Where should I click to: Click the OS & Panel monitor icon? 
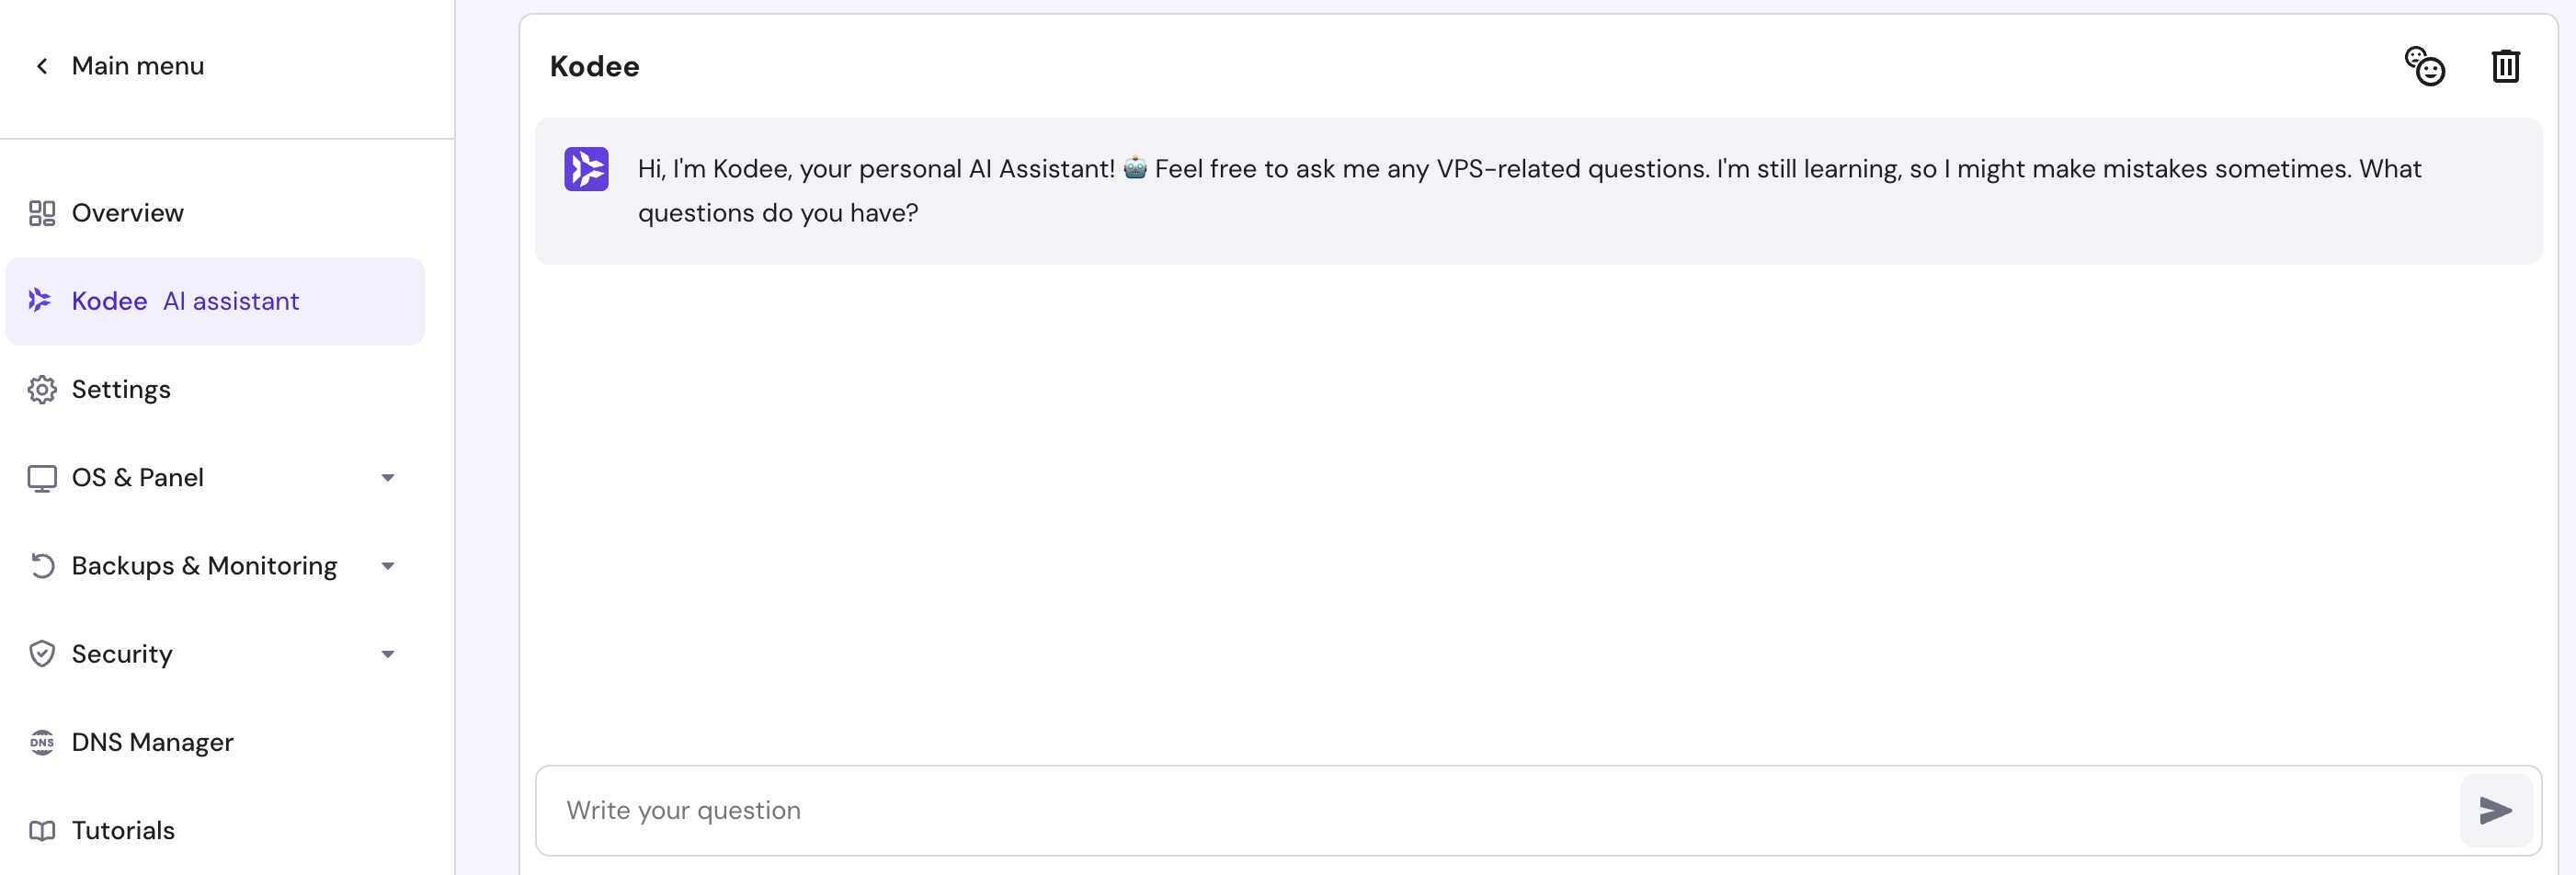click(x=42, y=478)
